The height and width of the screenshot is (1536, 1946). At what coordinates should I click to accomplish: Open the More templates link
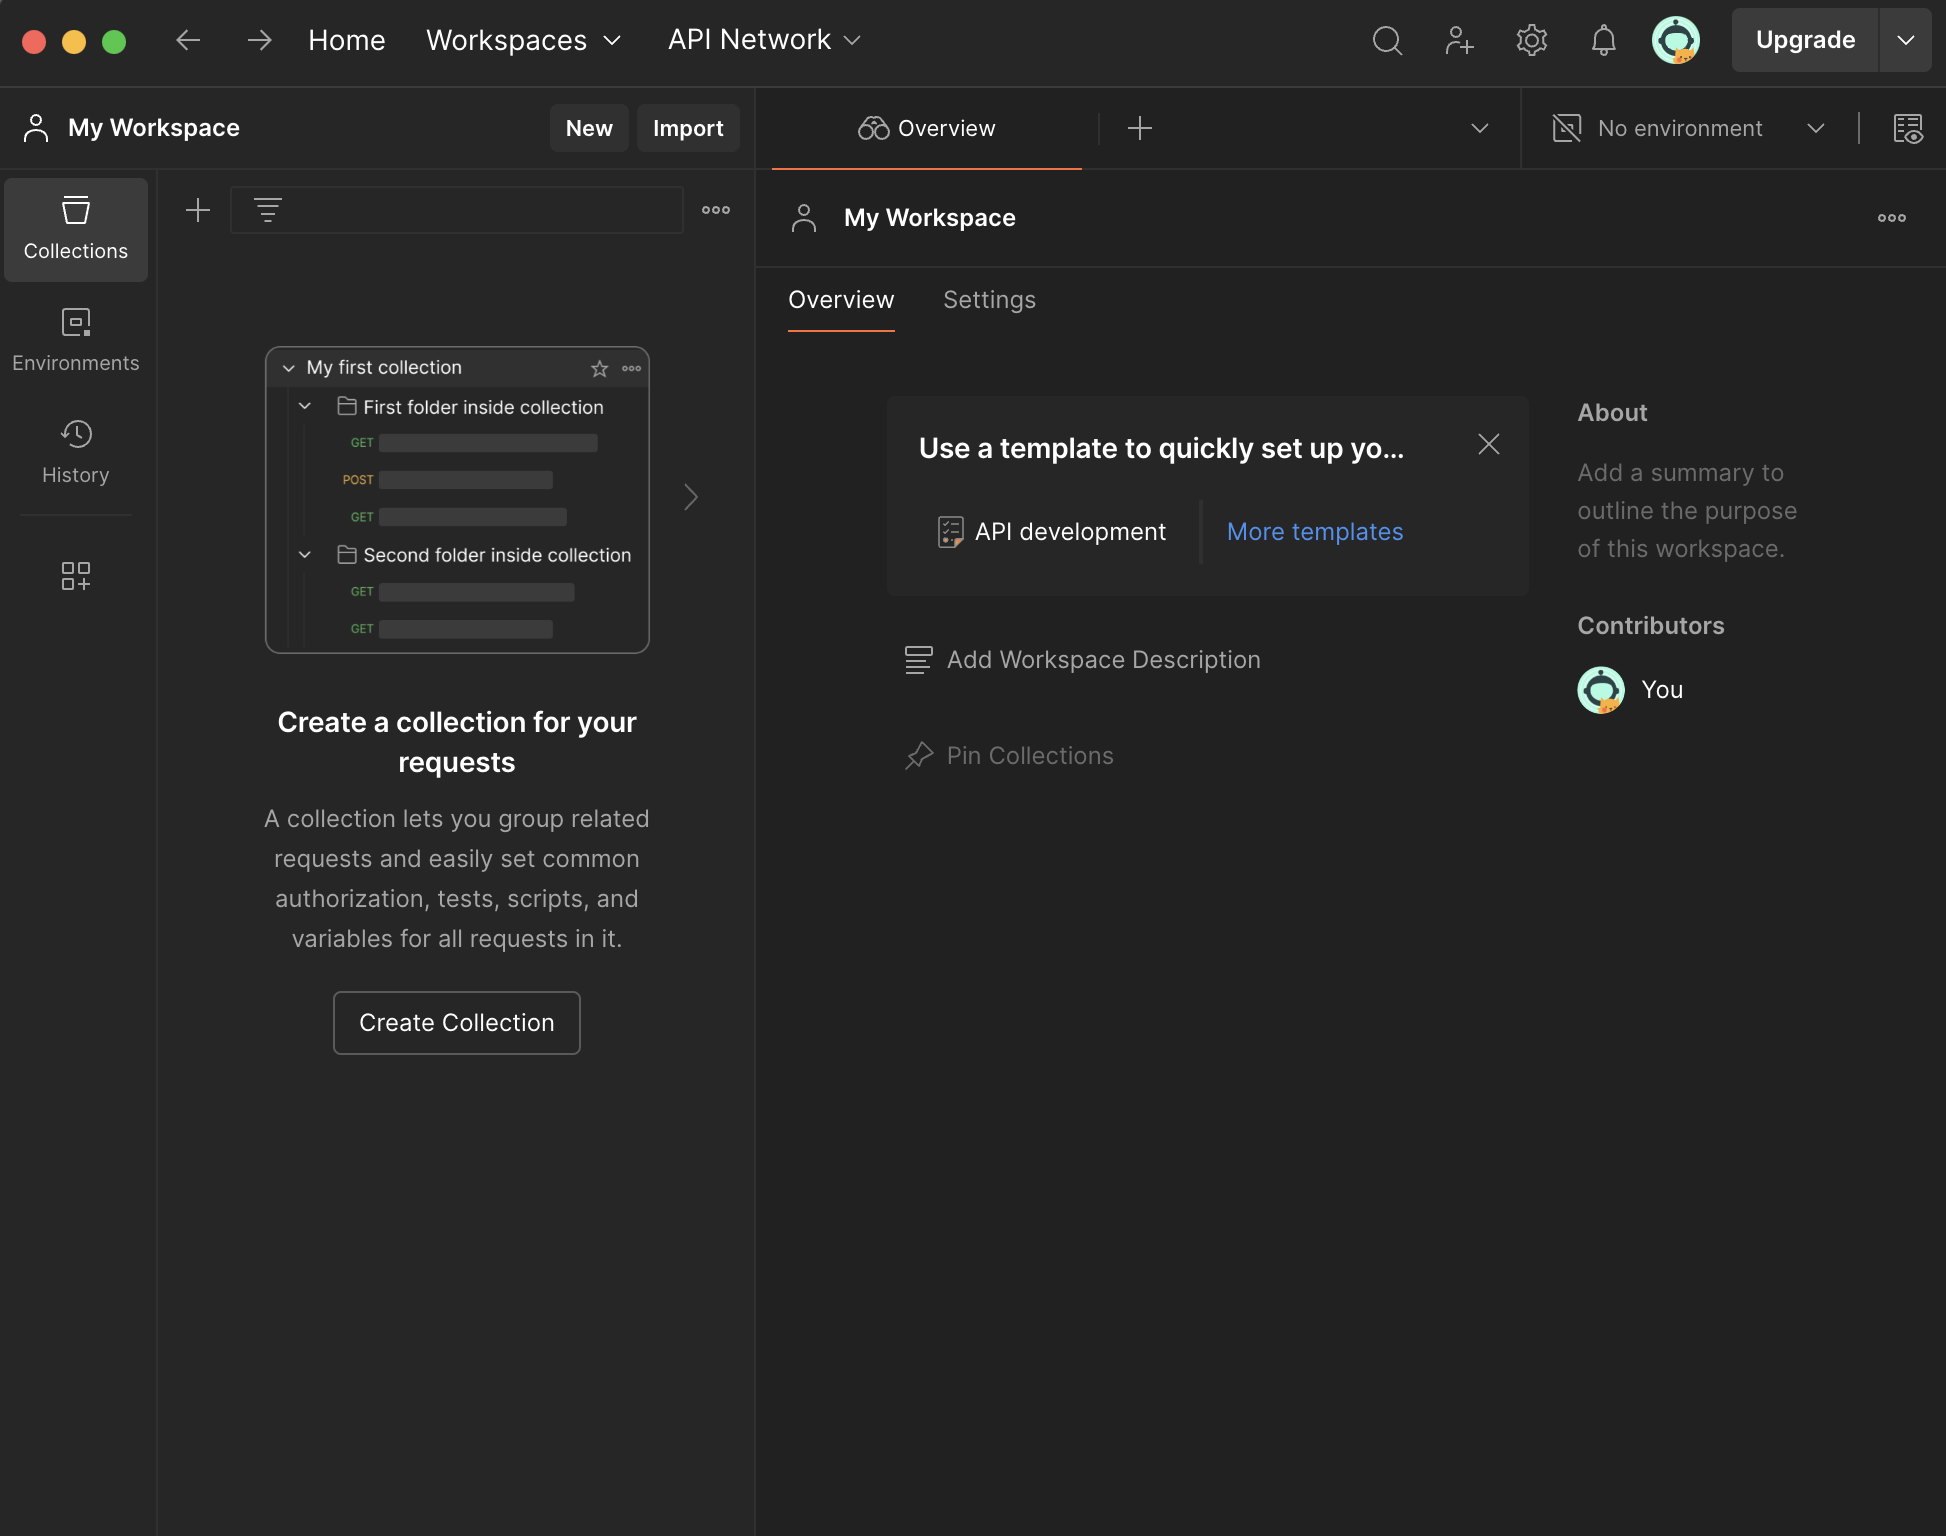(1314, 532)
